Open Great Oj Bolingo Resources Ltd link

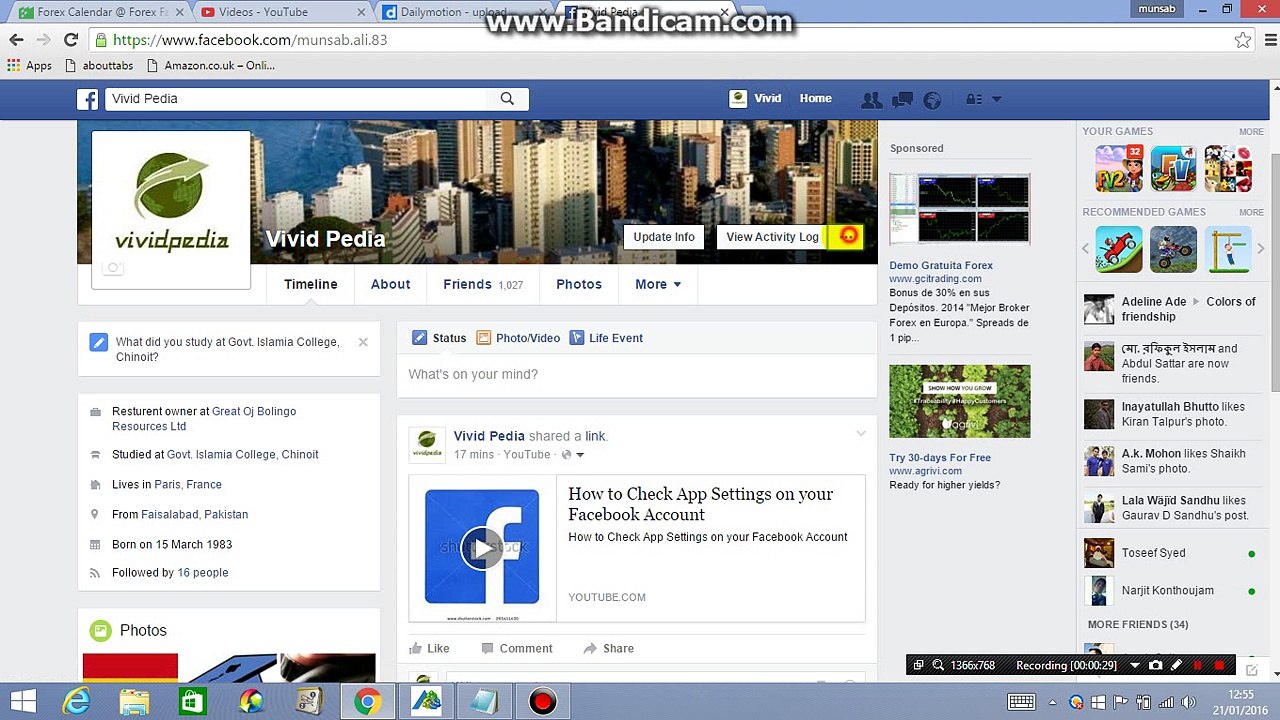pyautogui.click(x=204, y=419)
